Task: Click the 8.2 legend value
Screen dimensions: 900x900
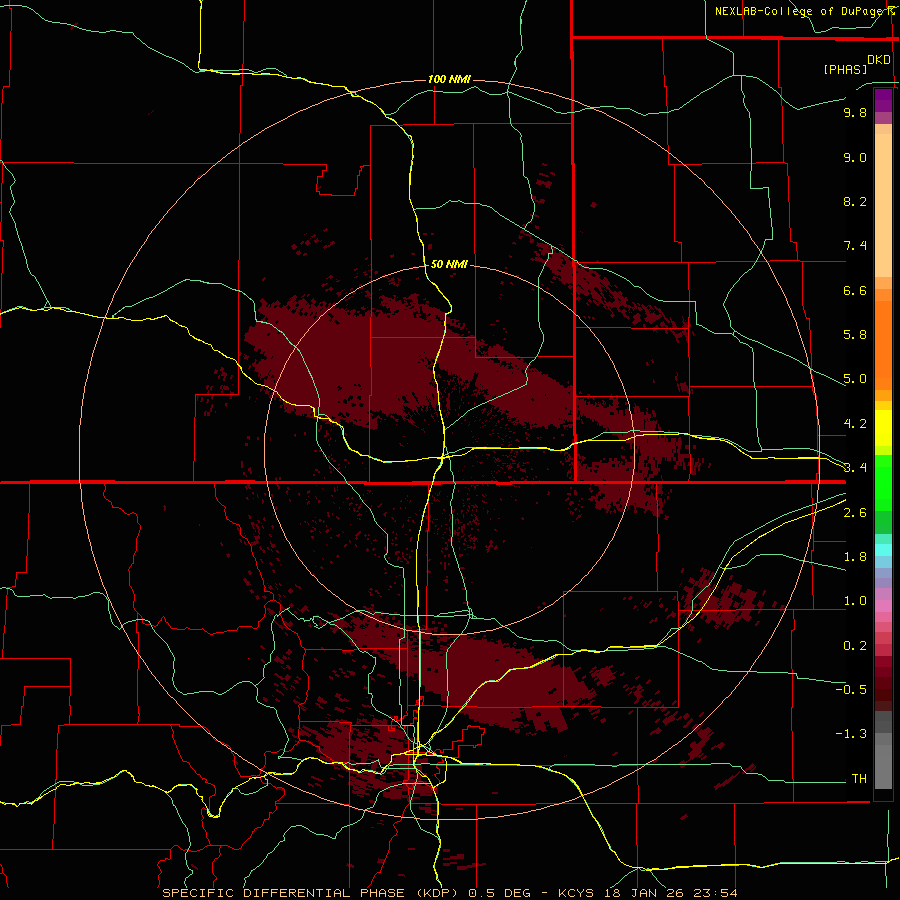Action: (x=855, y=201)
